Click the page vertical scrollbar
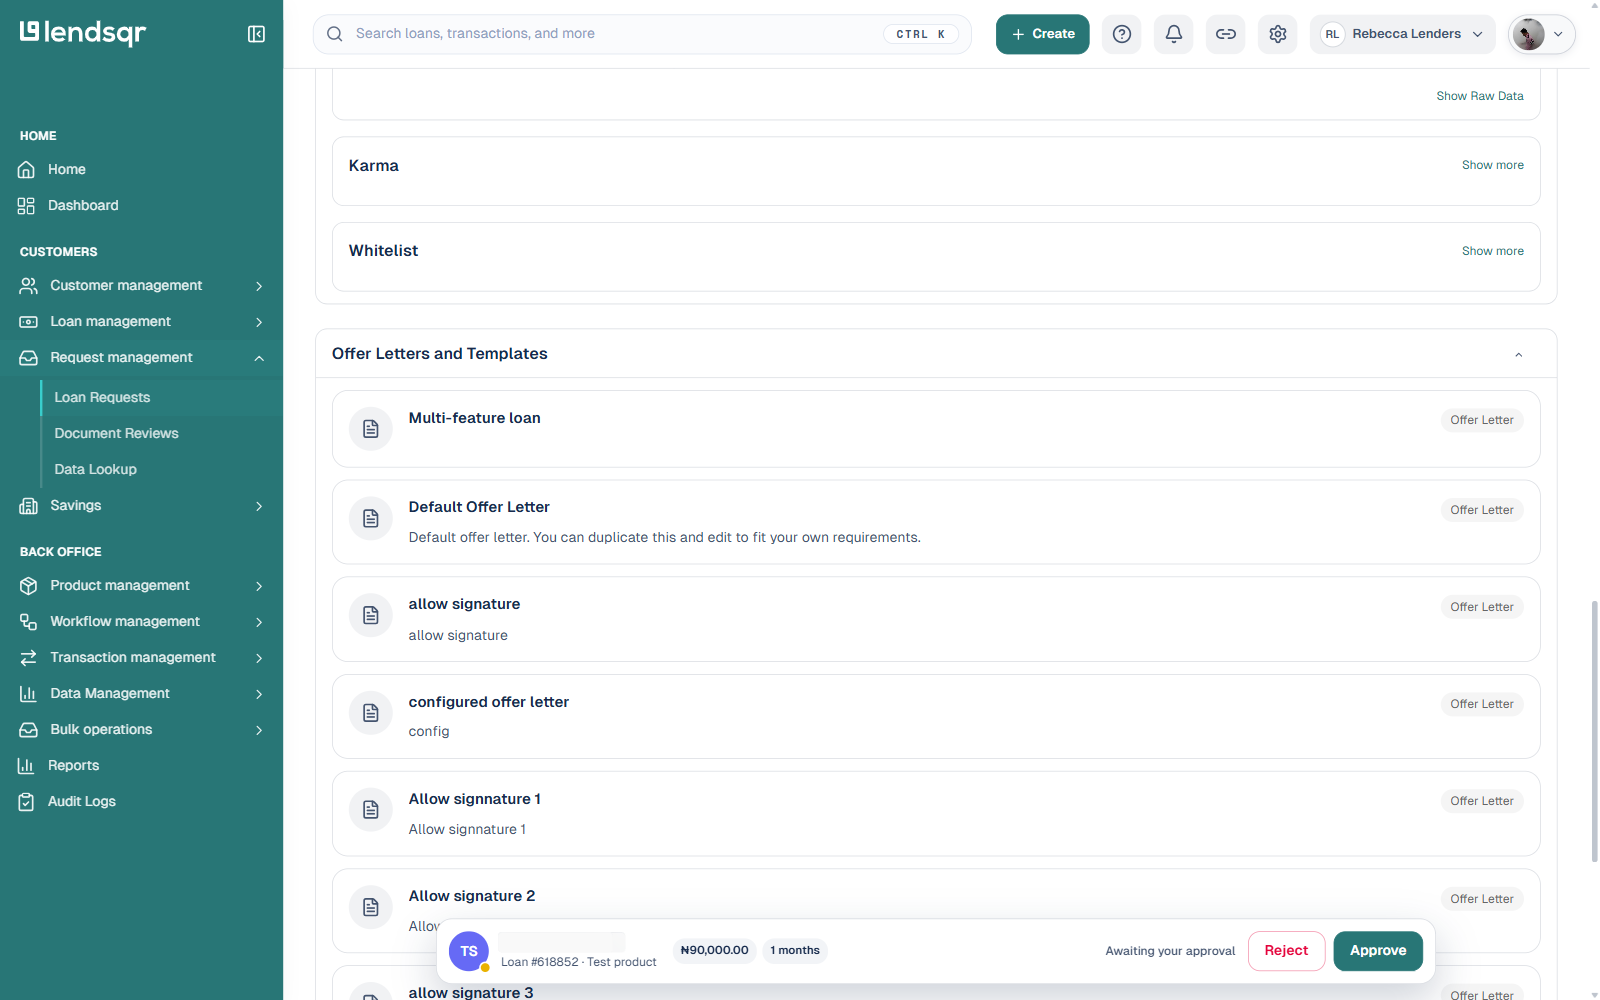Image resolution: width=1600 pixels, height=1000 pixels. [1594, 730]
